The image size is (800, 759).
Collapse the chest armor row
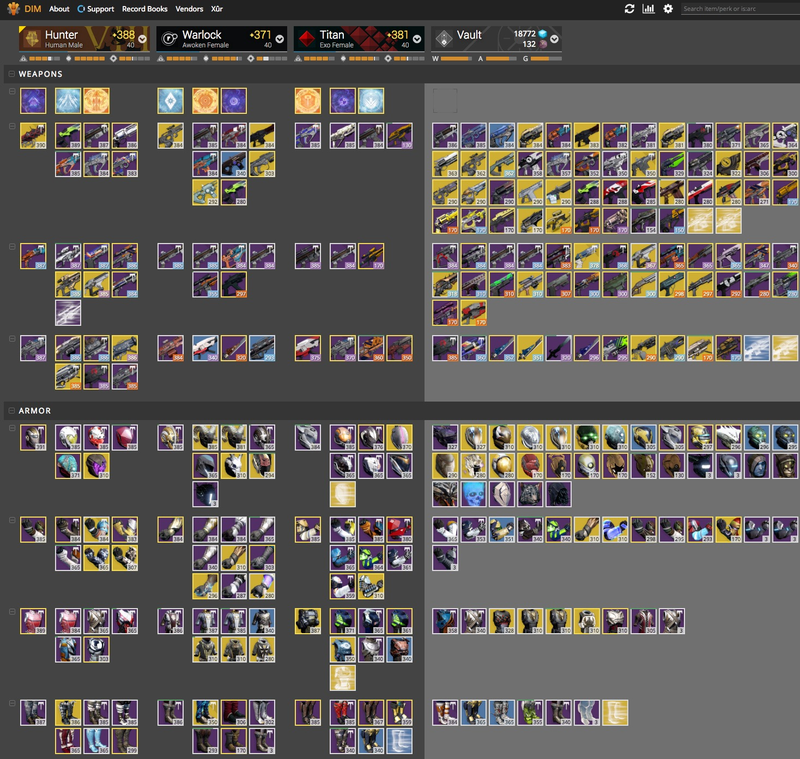pyautogui.click(x=11, y=612)
